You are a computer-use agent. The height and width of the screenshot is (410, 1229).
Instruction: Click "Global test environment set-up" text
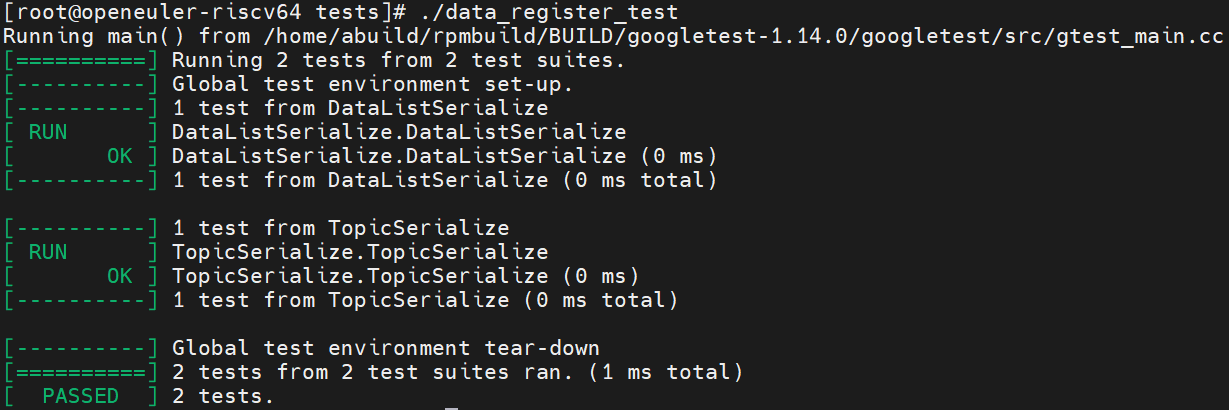373,84
